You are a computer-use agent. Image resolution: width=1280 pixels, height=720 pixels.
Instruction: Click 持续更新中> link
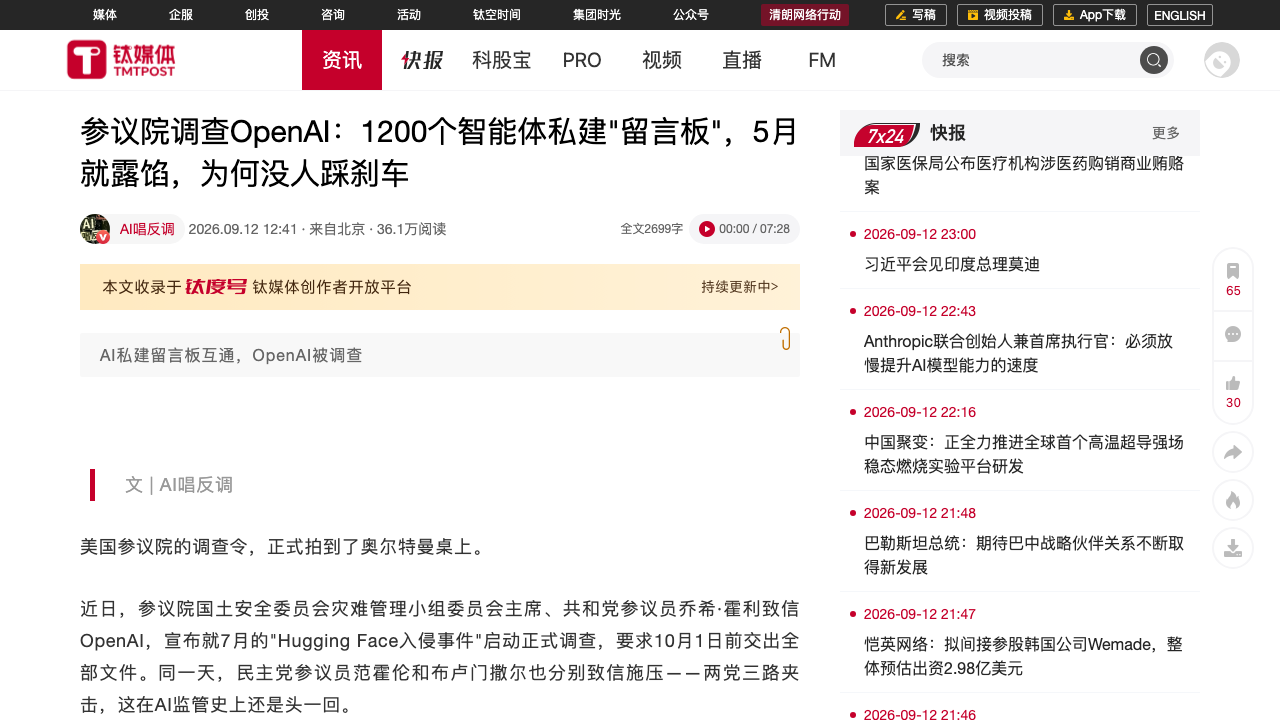740,287
